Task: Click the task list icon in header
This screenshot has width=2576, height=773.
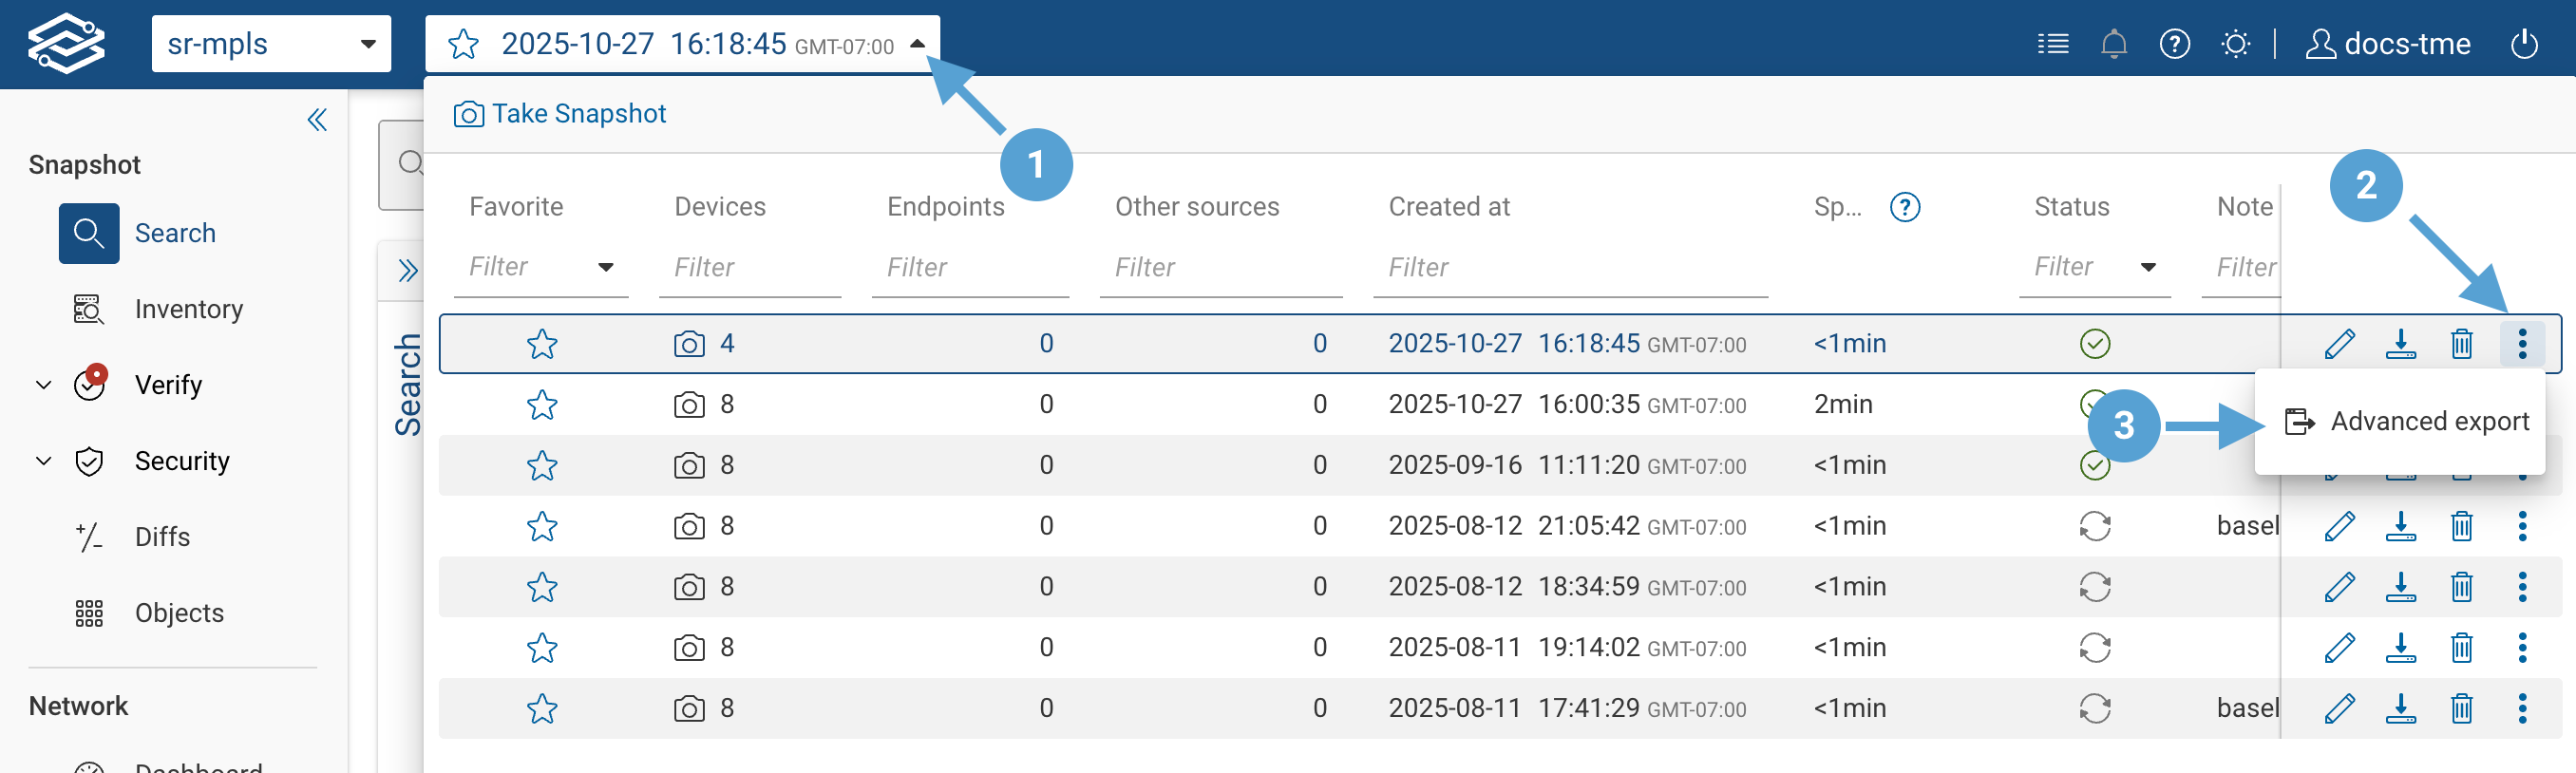Action: pos(2052,44)
